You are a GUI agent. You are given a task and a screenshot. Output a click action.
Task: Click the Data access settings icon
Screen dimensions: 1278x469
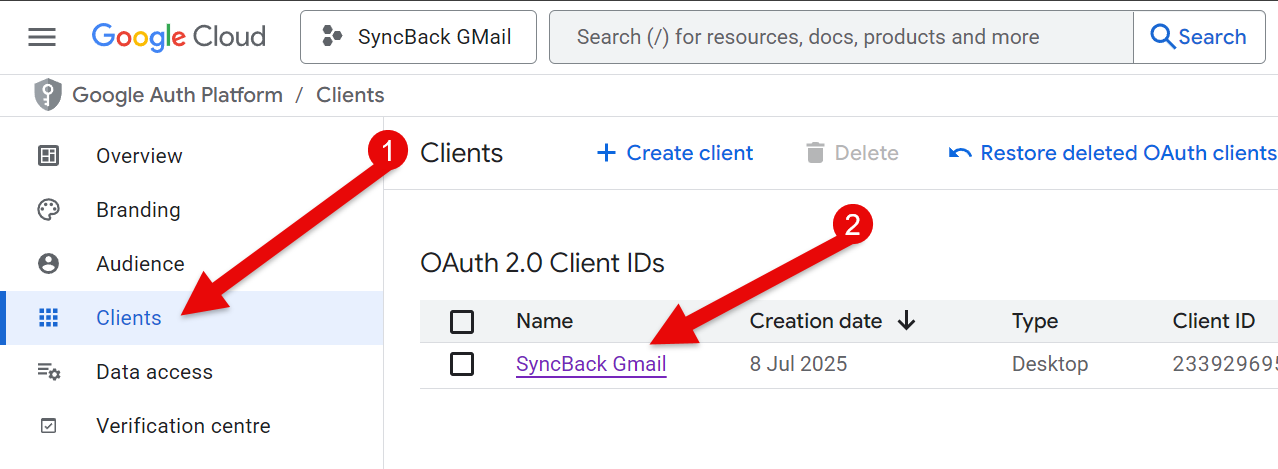click(48, 372)
